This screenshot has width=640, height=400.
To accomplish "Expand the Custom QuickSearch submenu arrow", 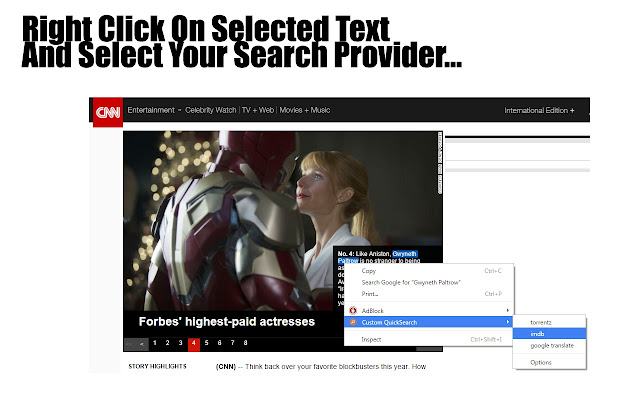I will (507, 322).
